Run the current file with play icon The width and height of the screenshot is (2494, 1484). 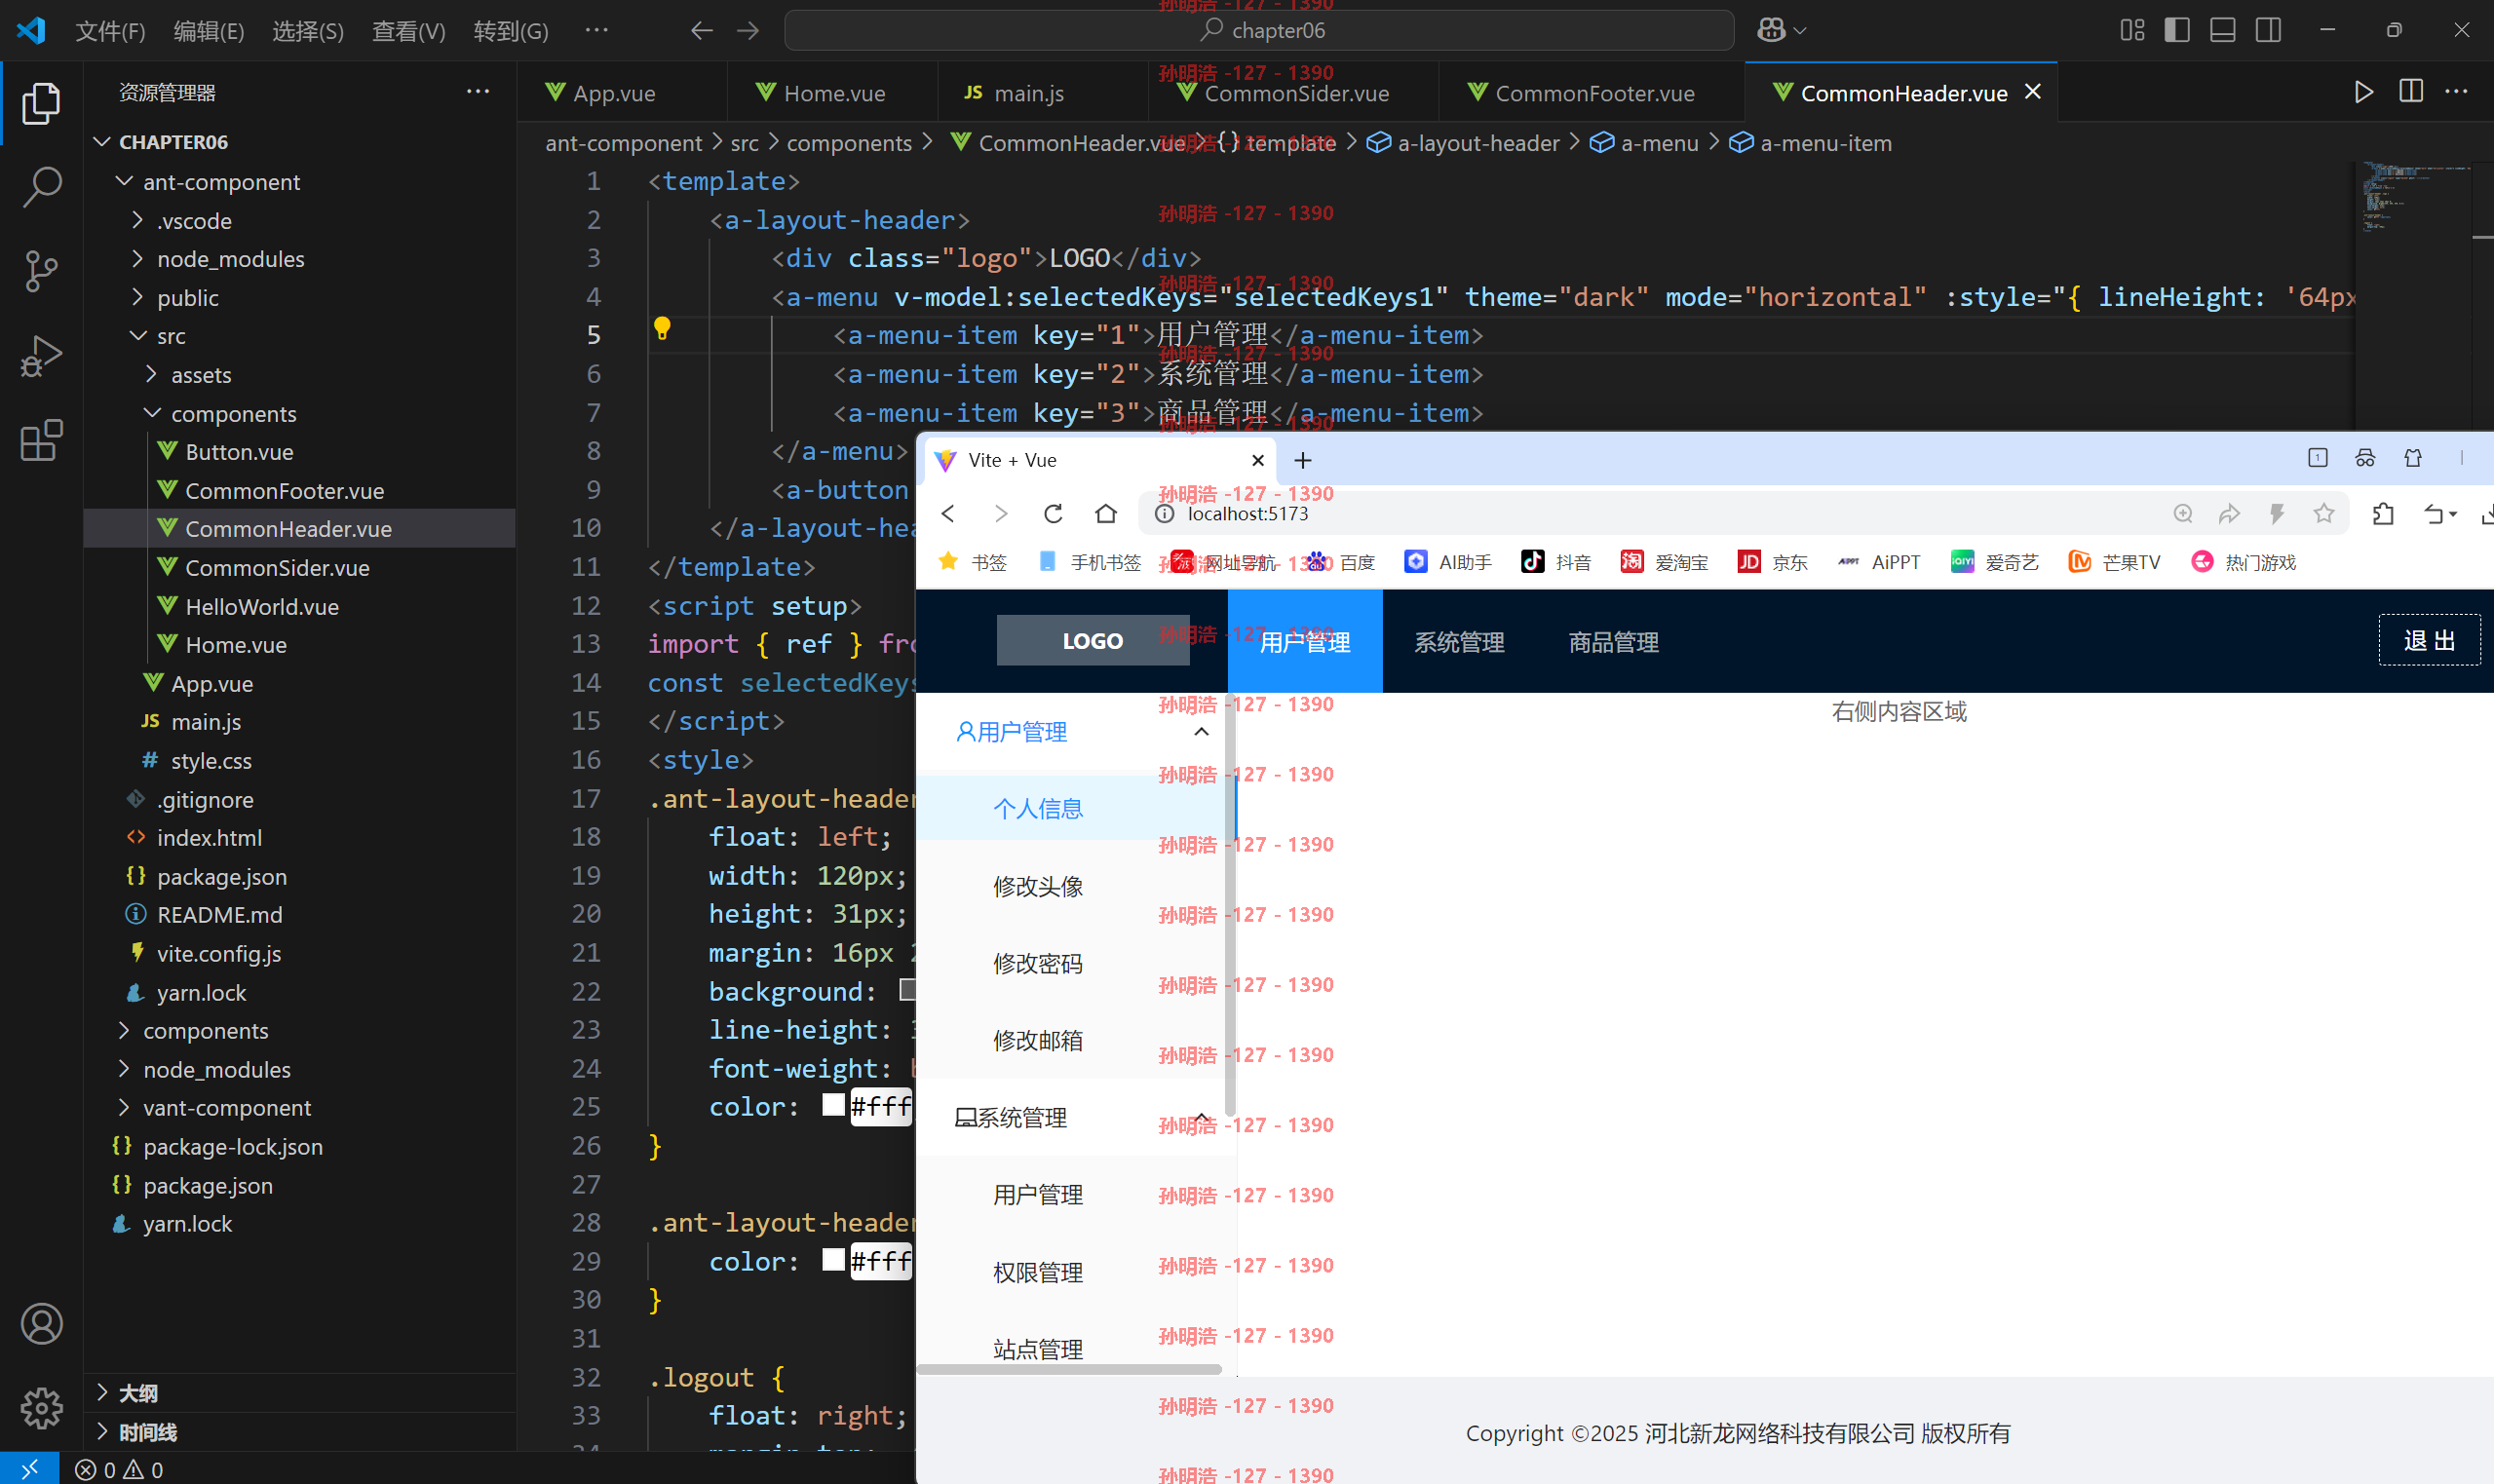click(2363, 92)
